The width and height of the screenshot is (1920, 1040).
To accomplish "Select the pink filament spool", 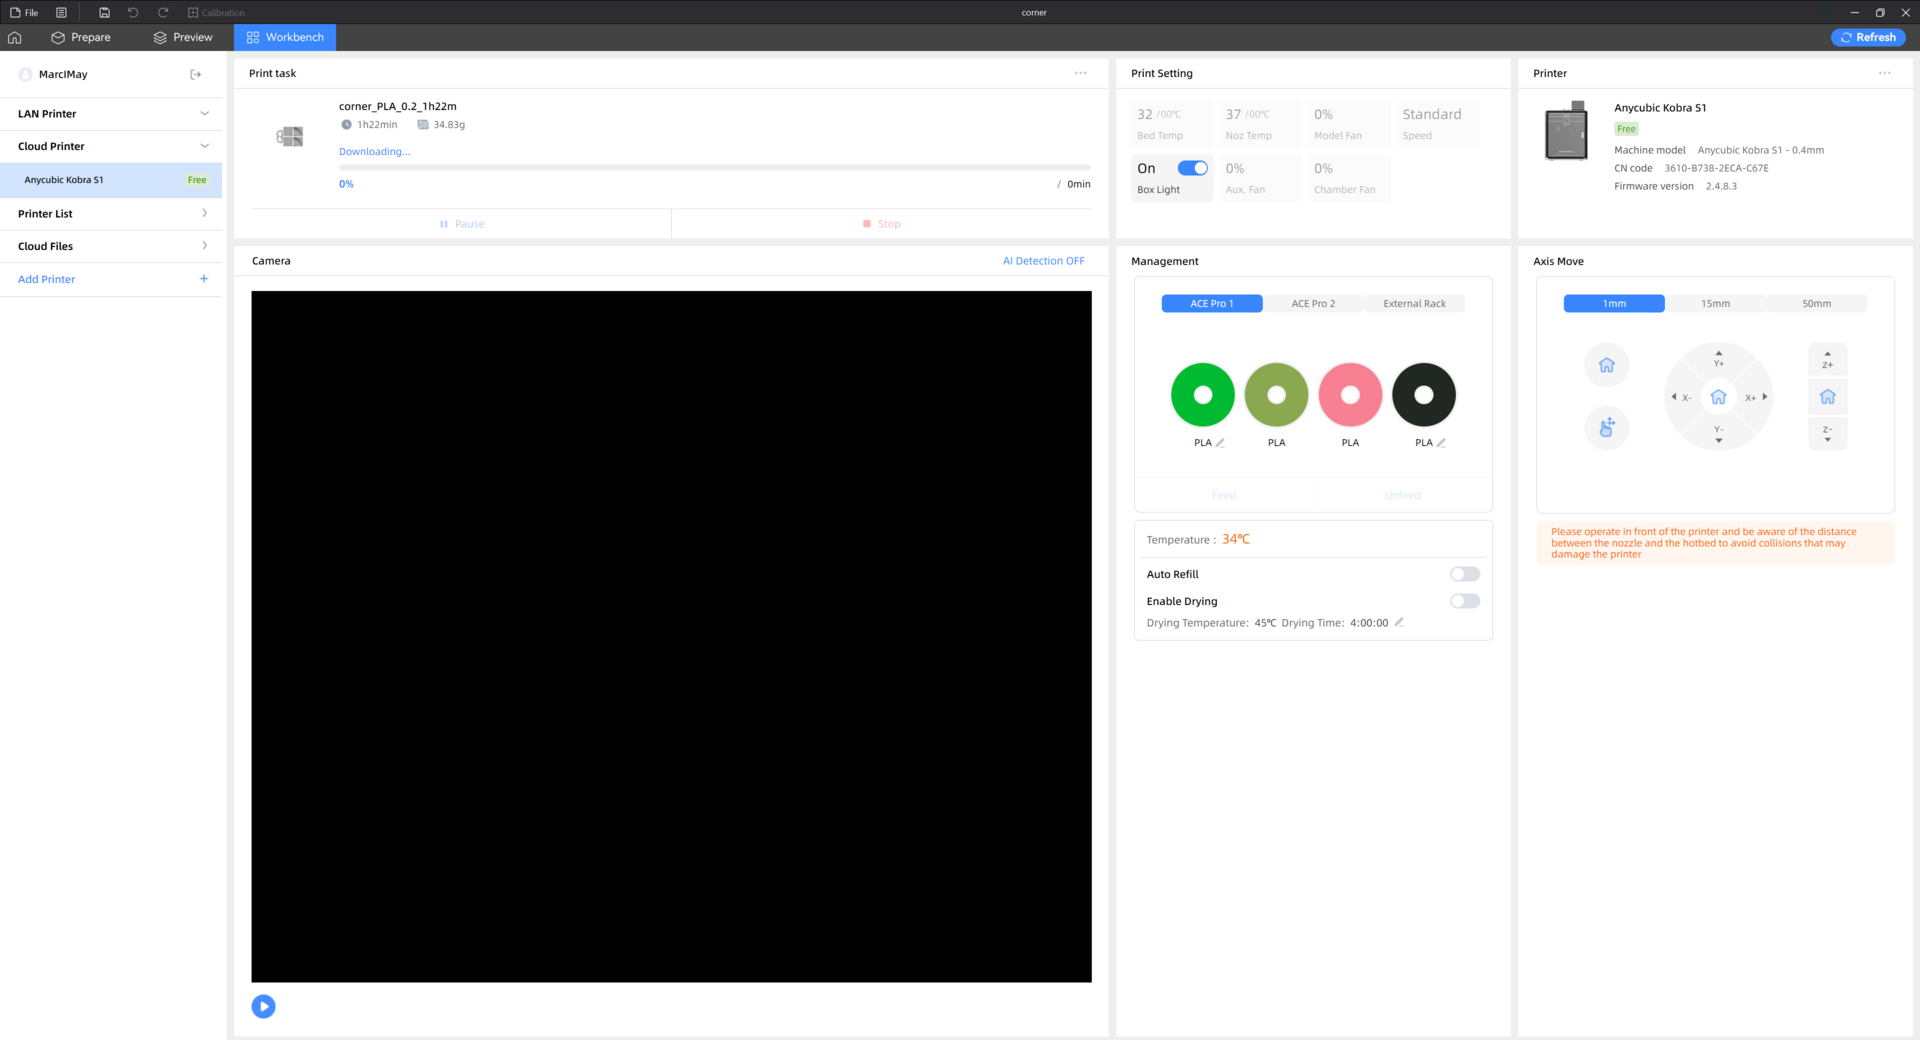I will point(1351,395).
